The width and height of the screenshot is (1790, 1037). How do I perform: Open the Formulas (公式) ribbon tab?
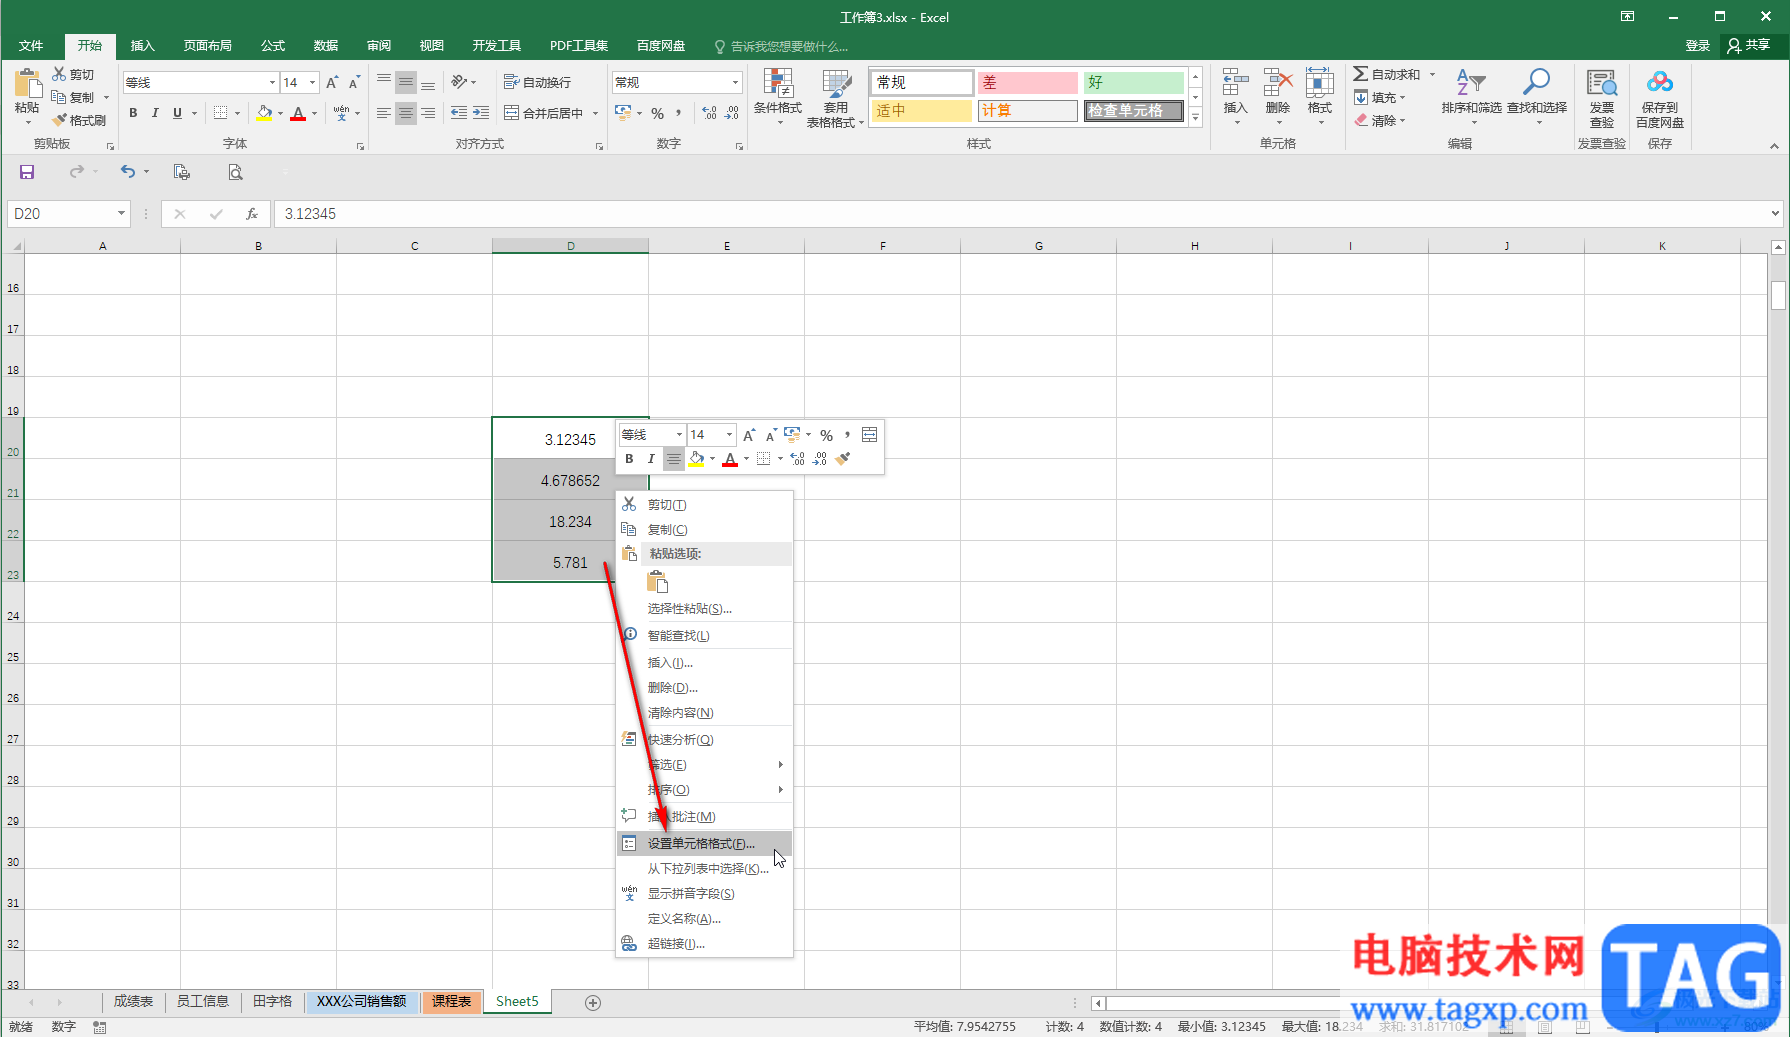[x=273, y=46]
